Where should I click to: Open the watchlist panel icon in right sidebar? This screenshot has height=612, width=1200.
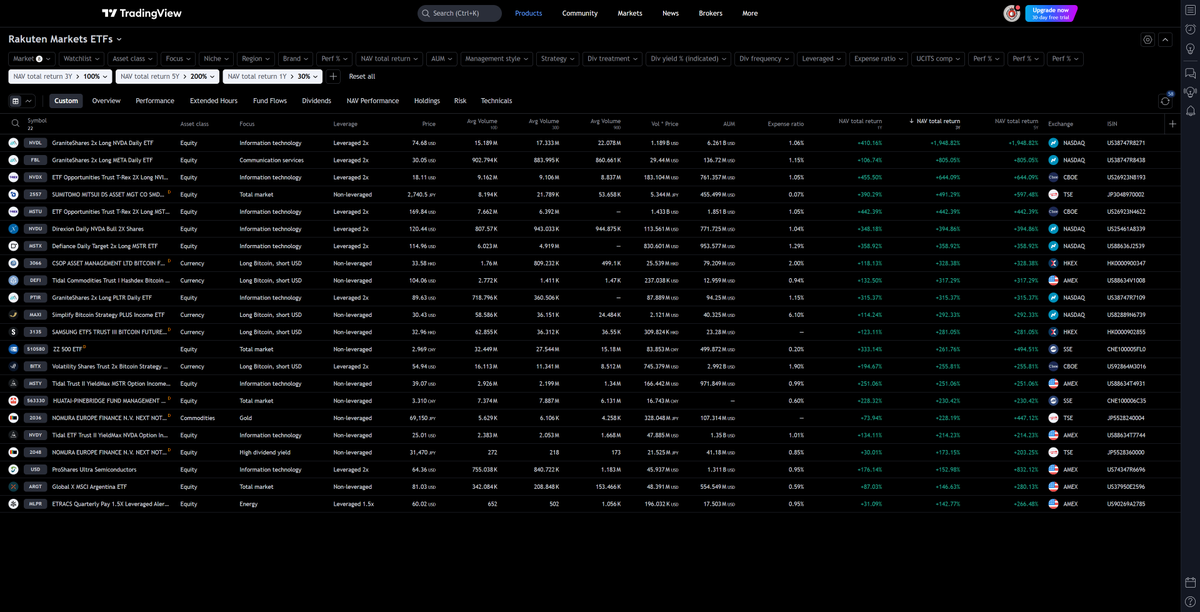point(1189,13)
